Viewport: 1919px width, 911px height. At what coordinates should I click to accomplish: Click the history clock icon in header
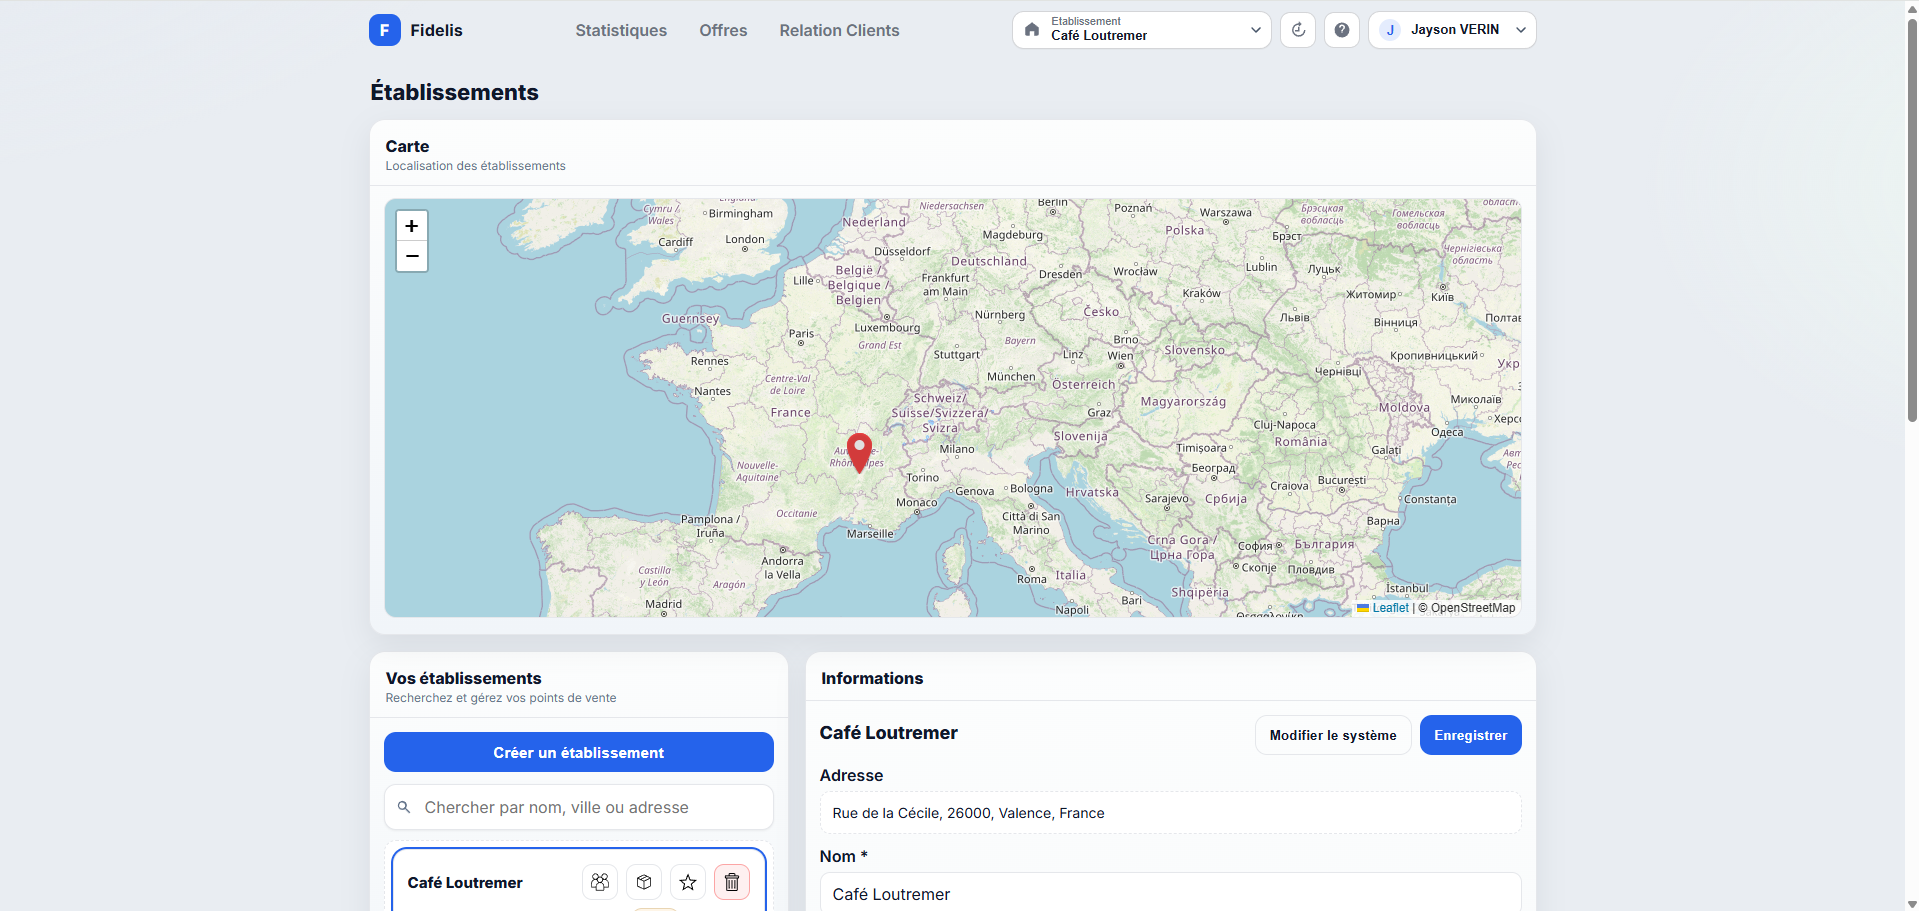1297,30
